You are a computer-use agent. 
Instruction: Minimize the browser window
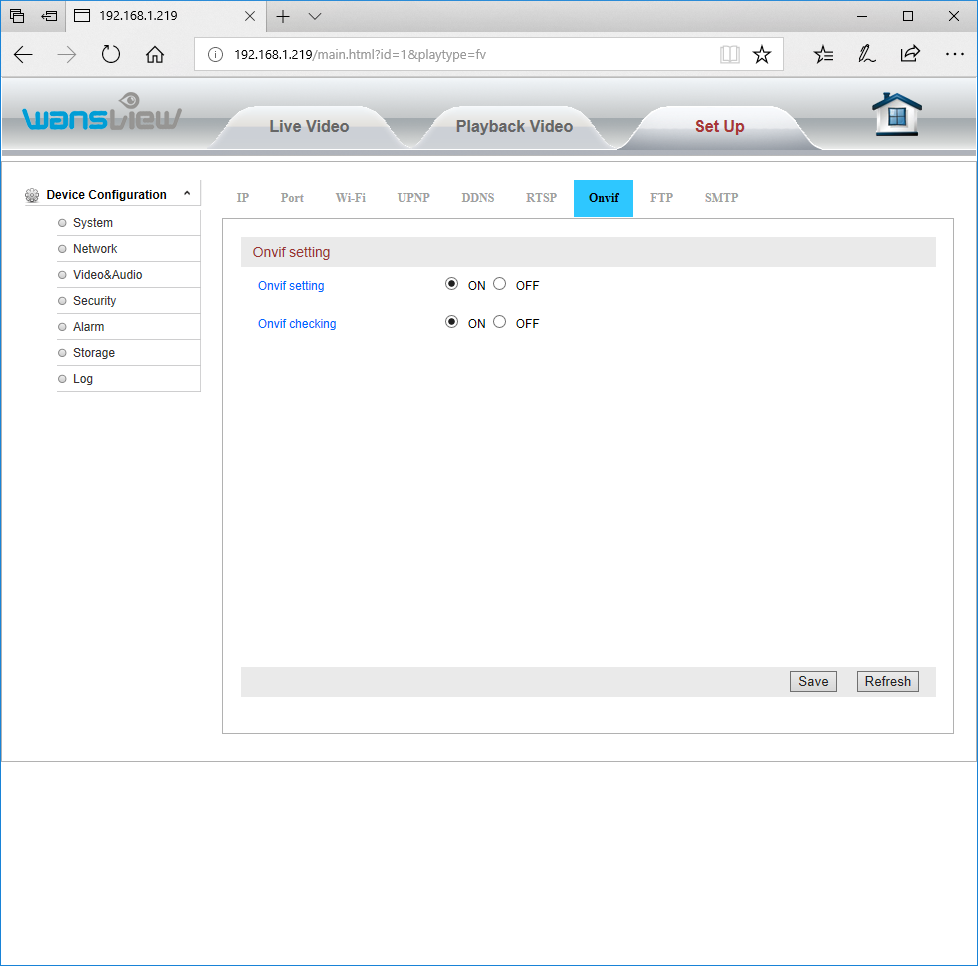point(861,16)
